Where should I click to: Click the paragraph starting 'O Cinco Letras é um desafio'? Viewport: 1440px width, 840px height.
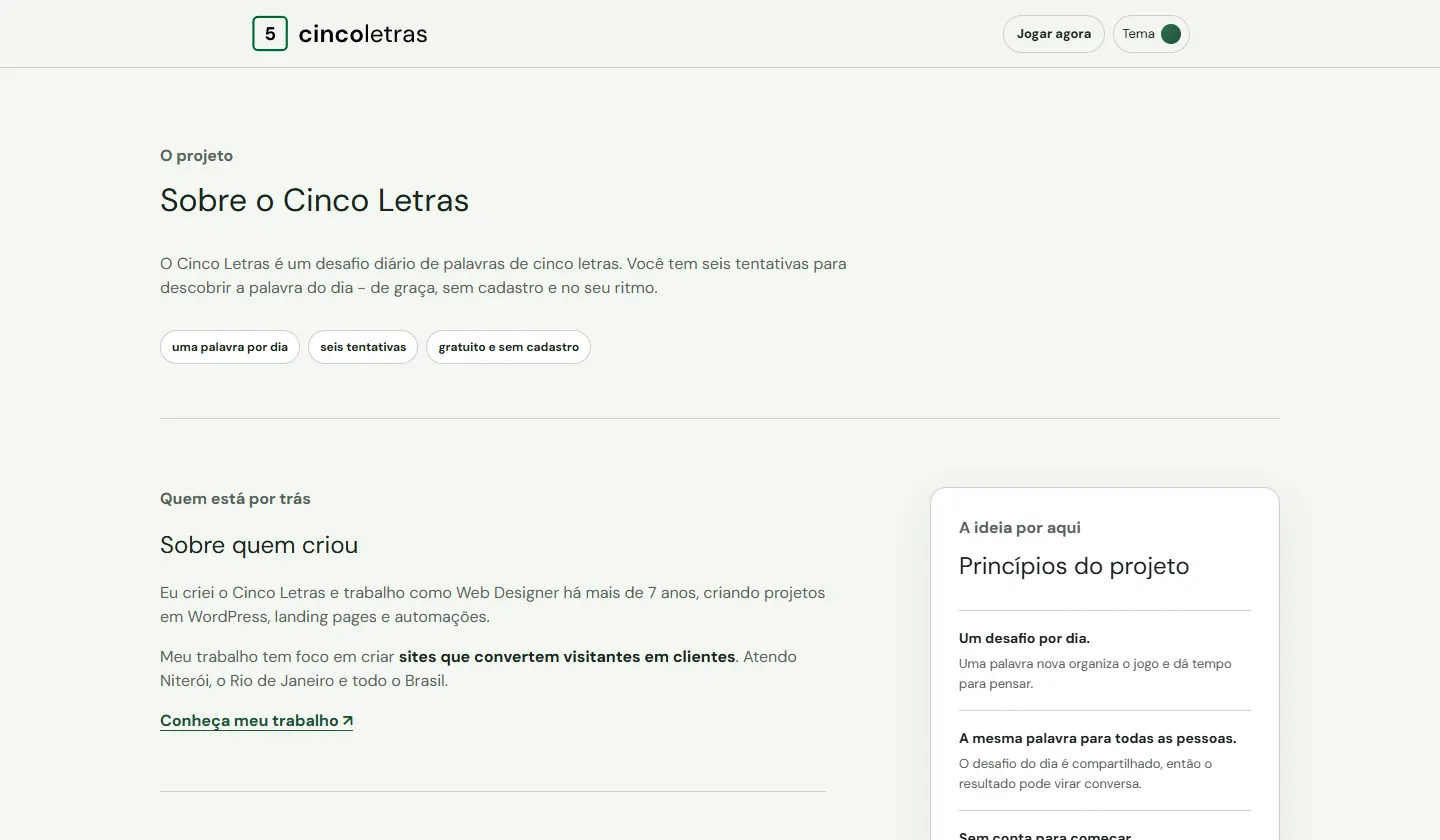click(503, 276)
